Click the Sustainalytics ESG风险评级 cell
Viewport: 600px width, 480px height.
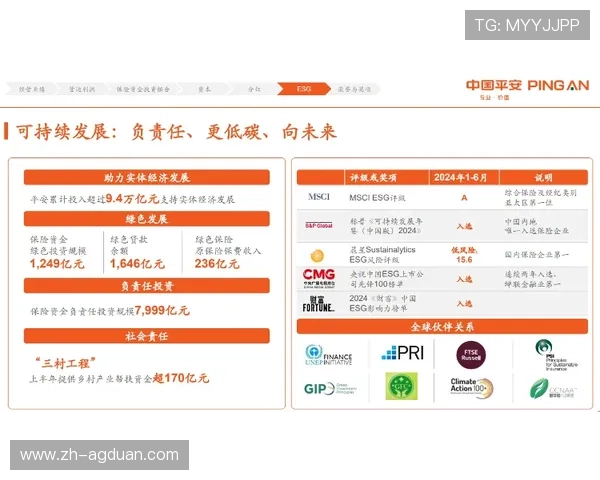[382, 255]
